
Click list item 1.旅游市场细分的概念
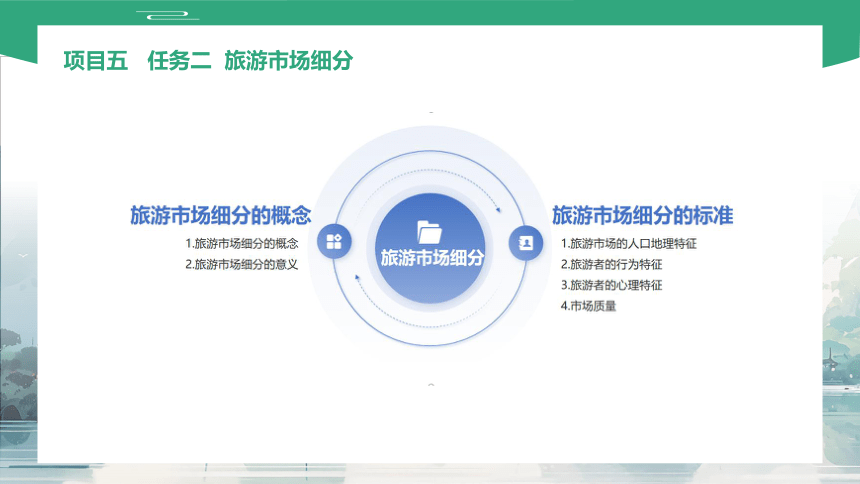tap(242, 243)
